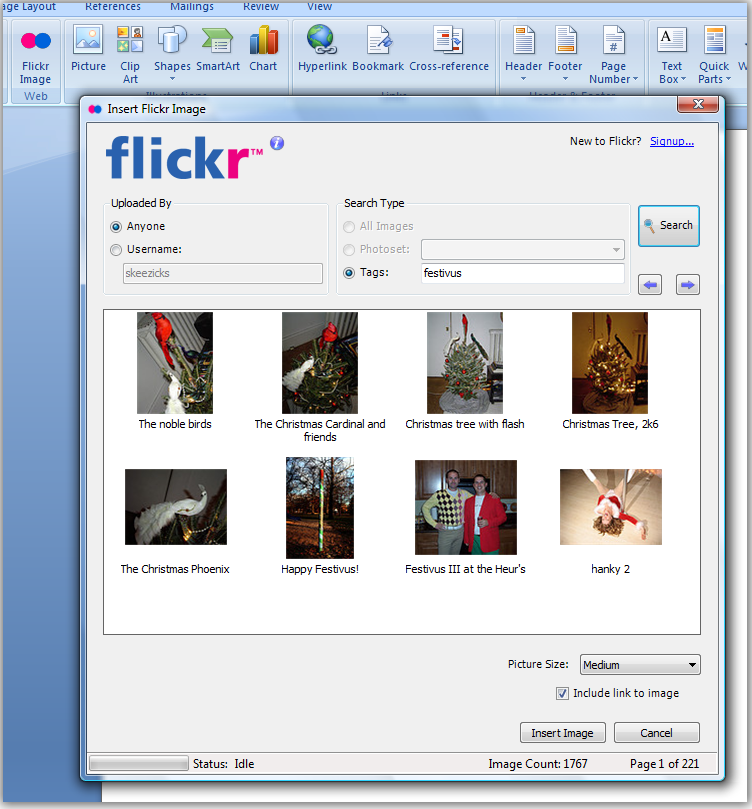Open the Shapes gallery

[172, 54]
